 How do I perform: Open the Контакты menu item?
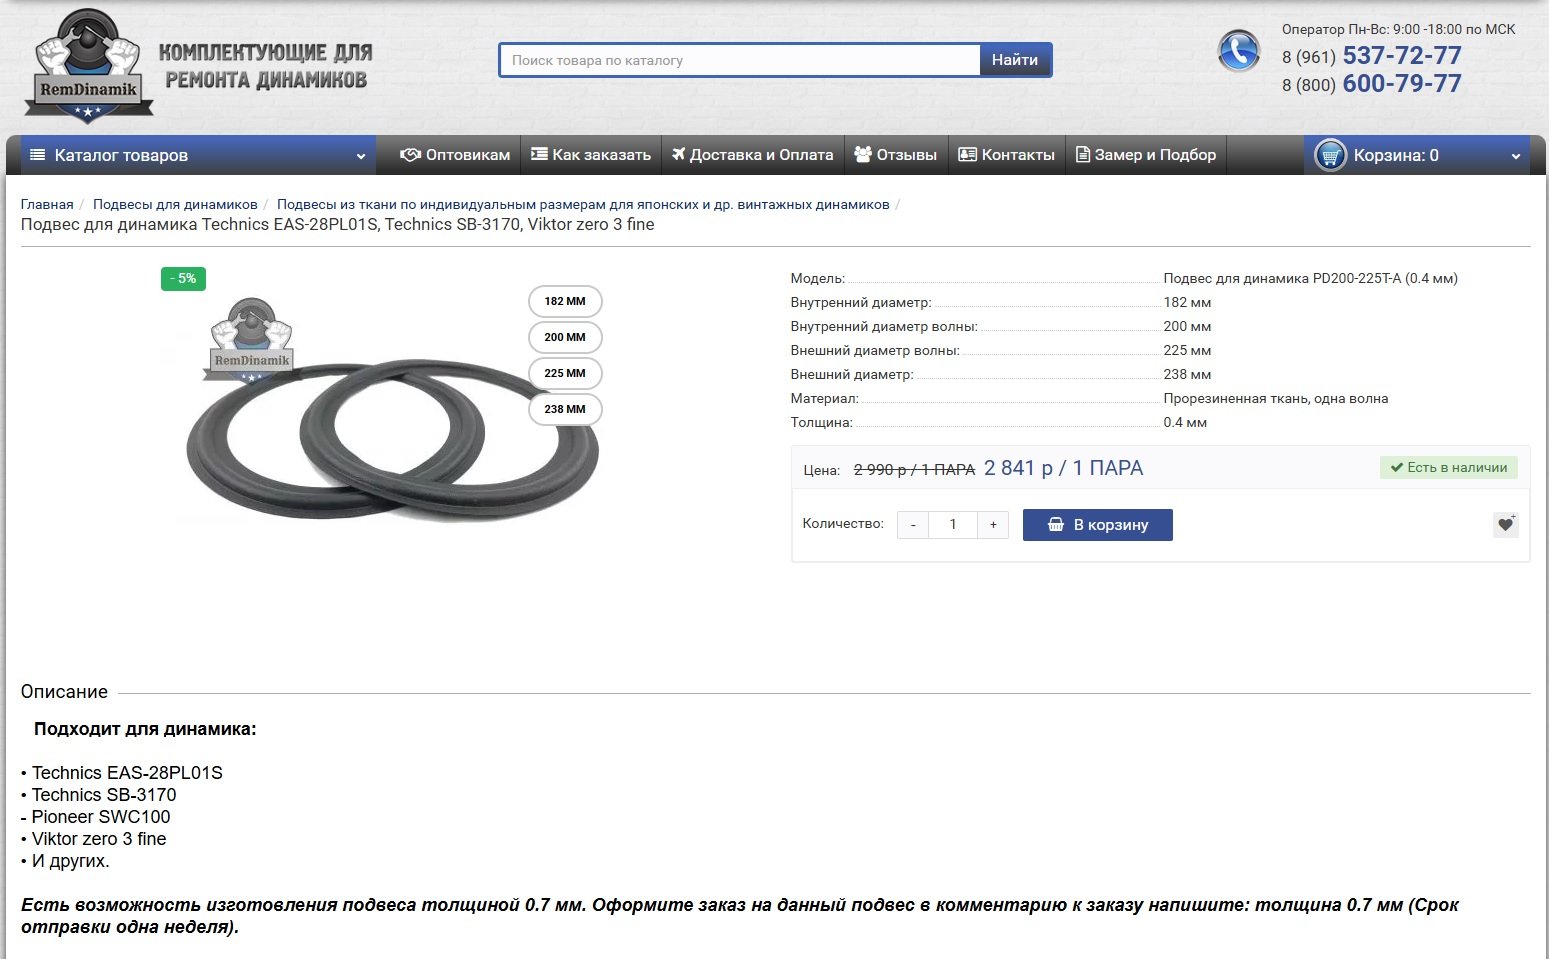coord(1007,155)
